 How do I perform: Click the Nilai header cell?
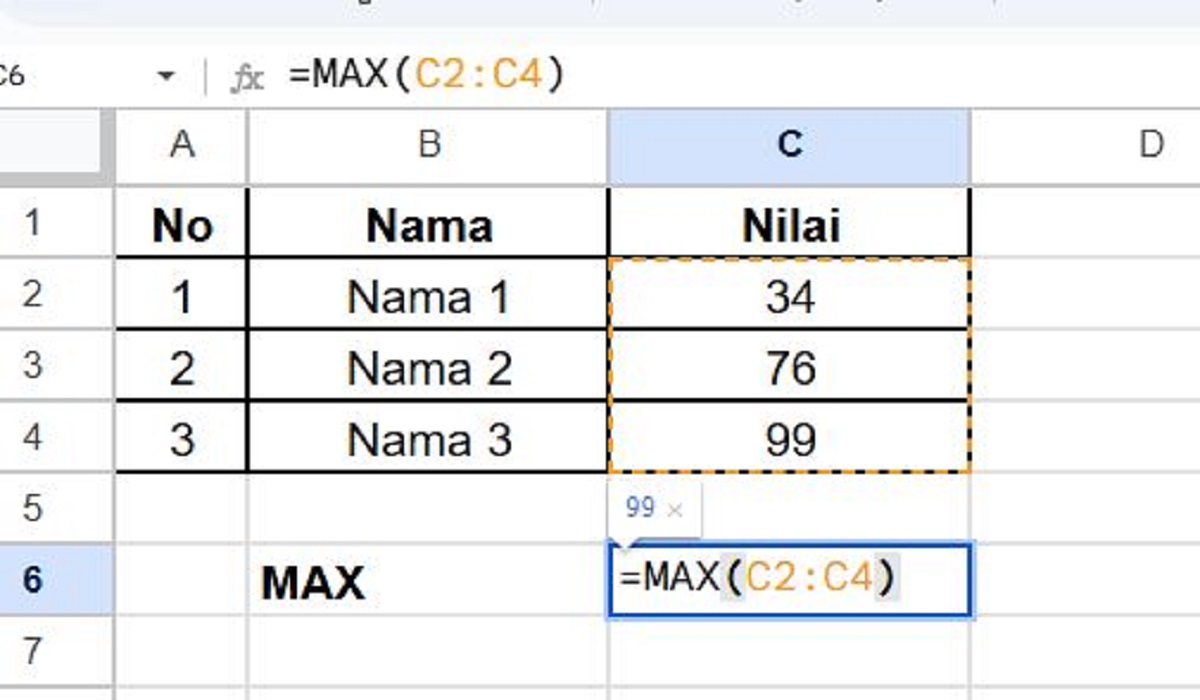point(790,224)
